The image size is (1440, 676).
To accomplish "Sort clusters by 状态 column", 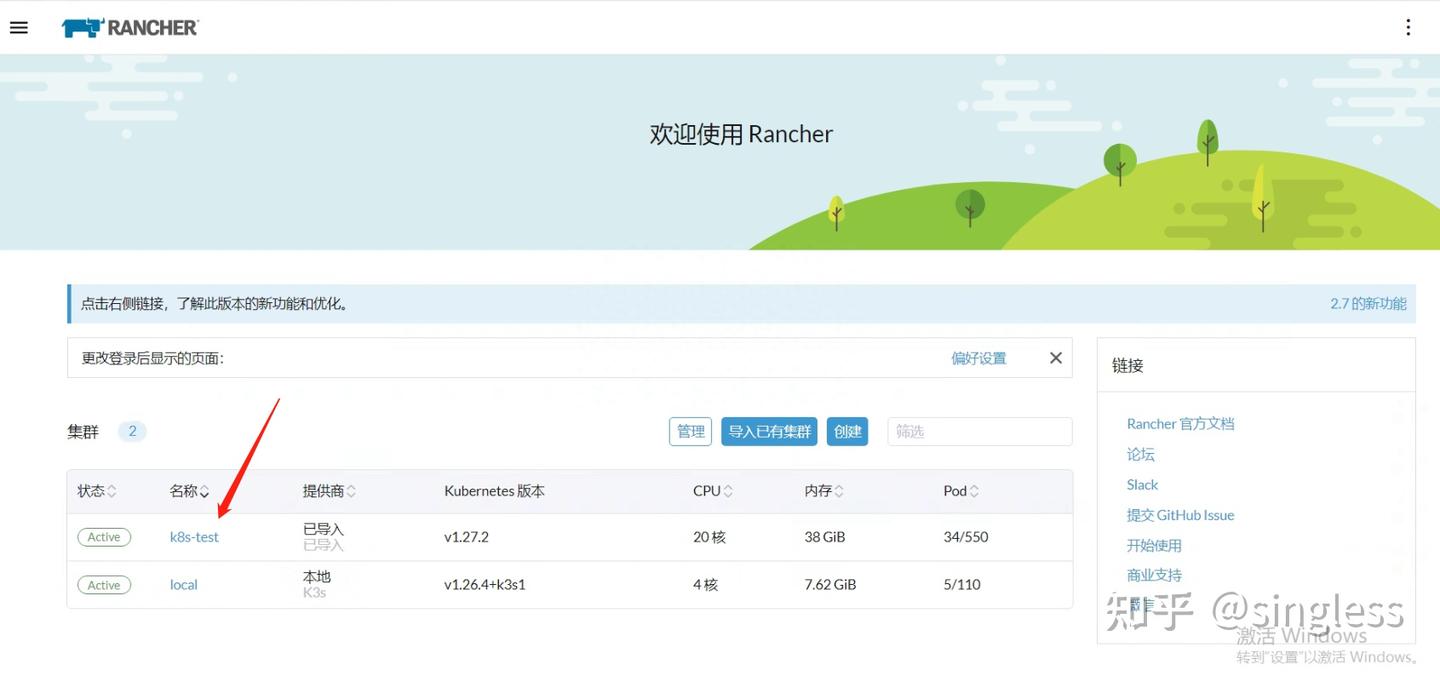I will point(97,491).
